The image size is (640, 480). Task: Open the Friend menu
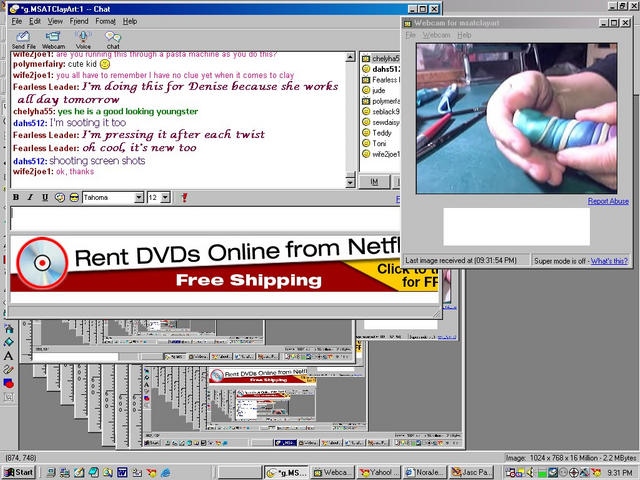pyautogui.click(x=78, y=21)
